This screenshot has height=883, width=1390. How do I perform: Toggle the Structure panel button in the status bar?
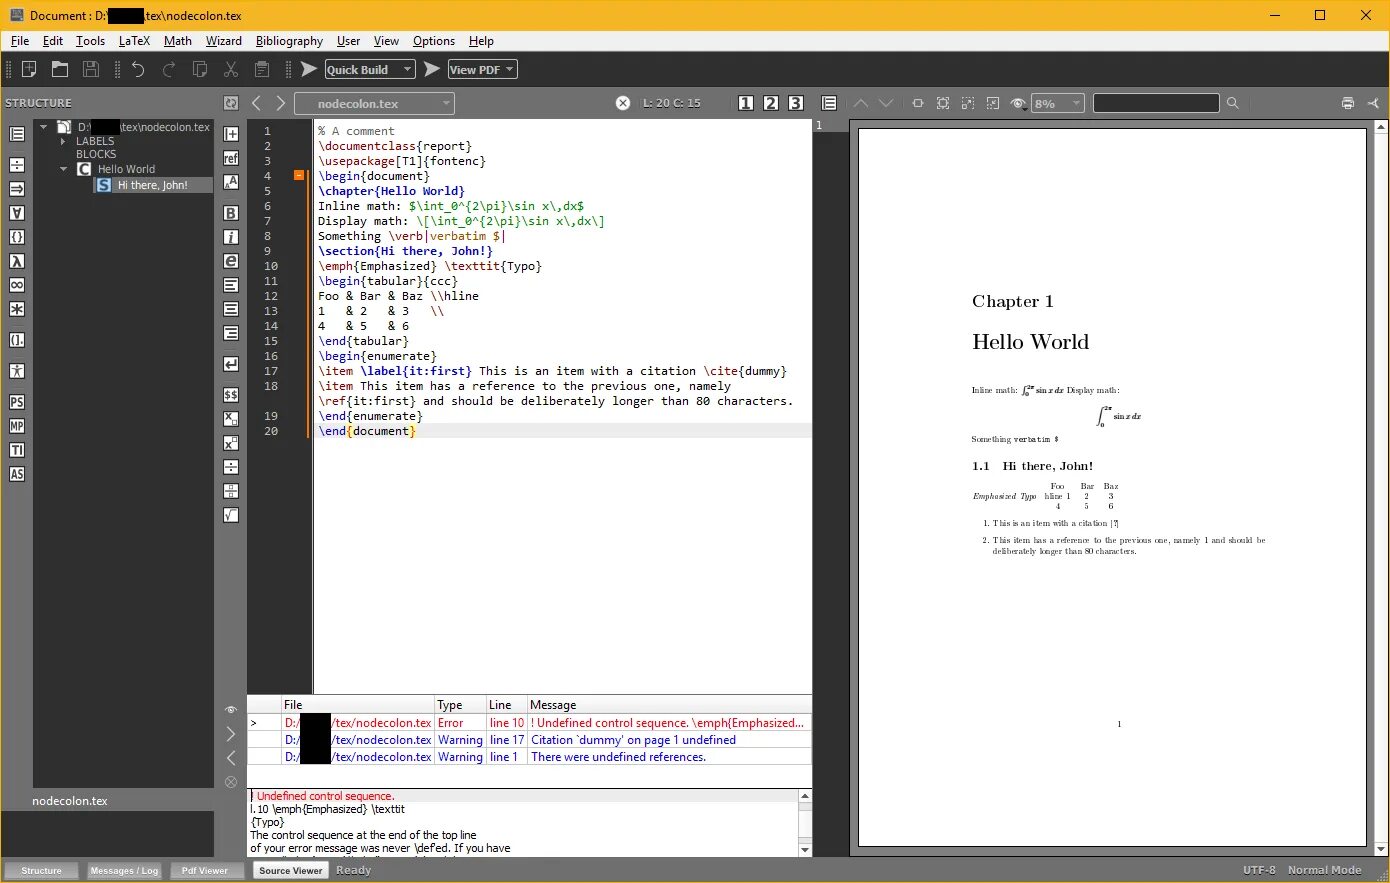41,870
